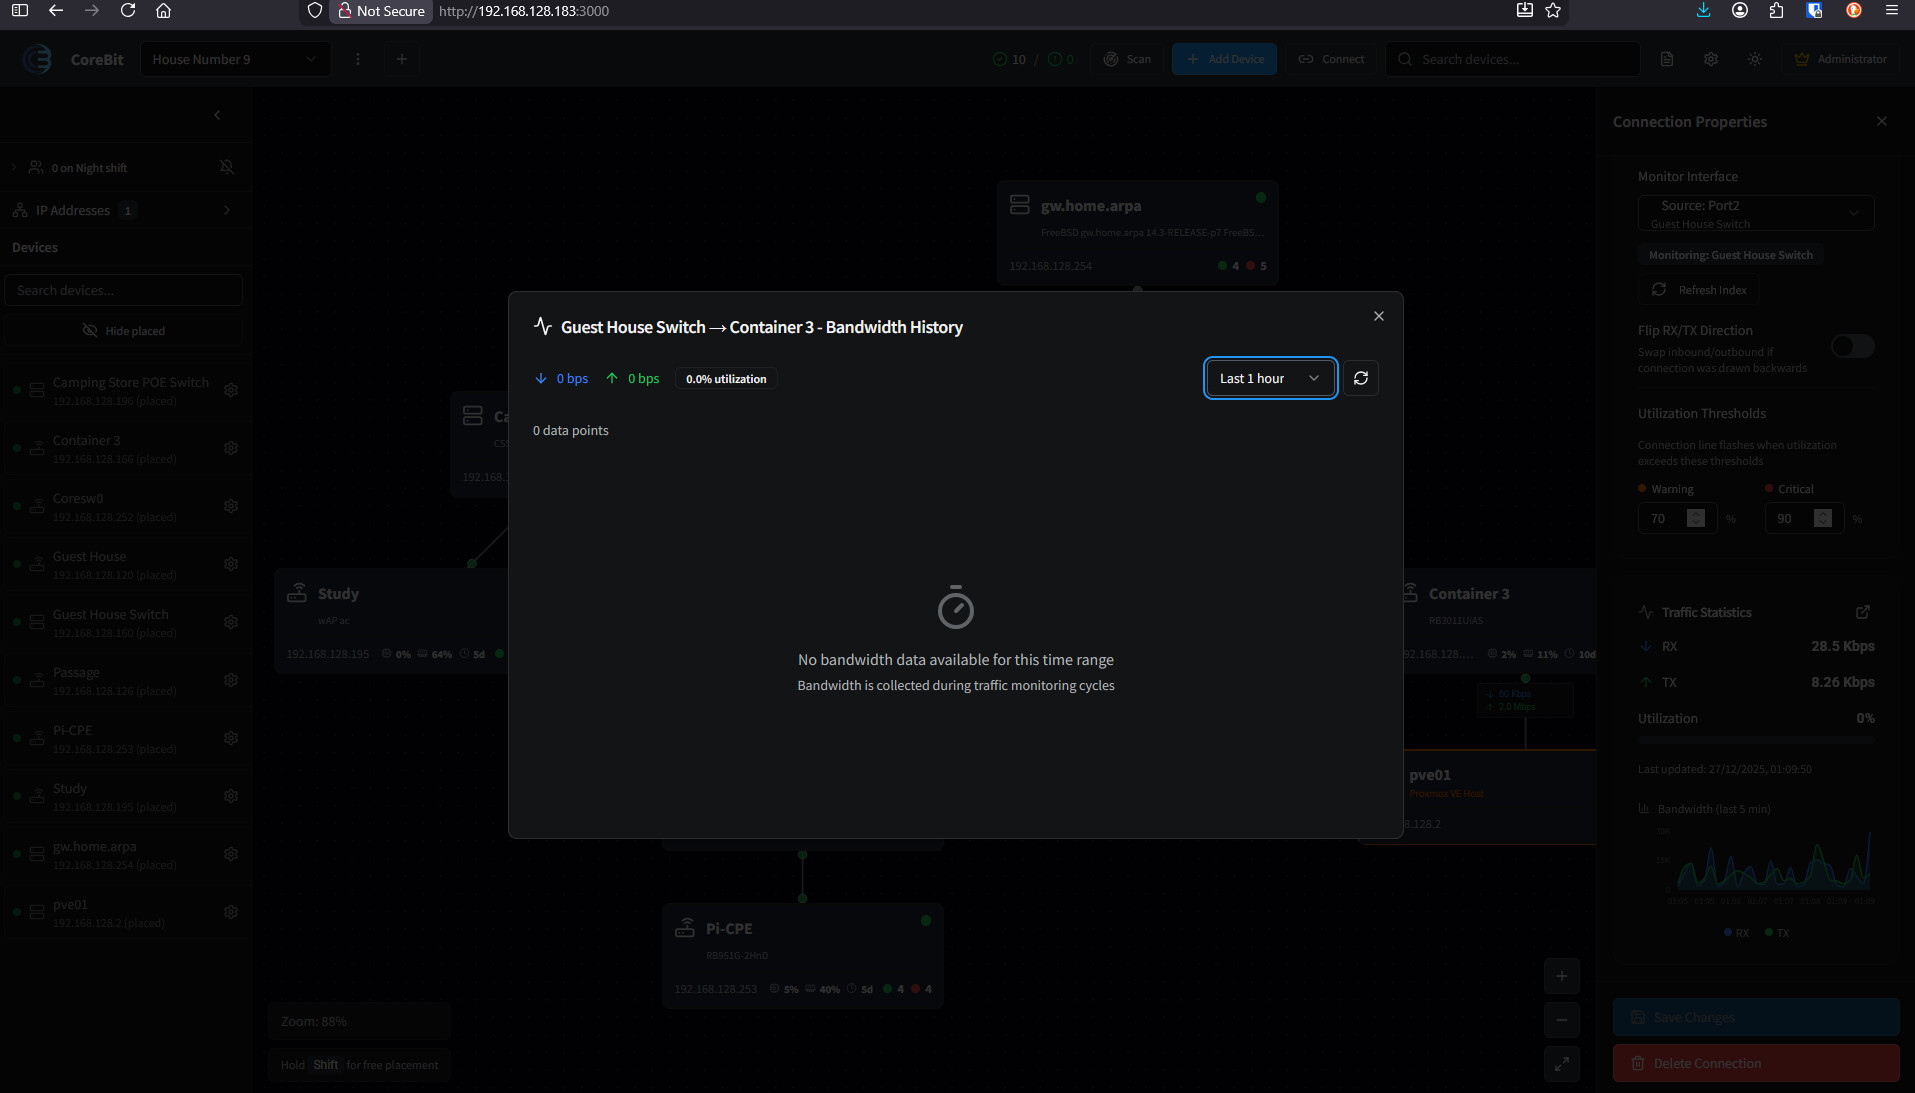
Task: Open the Last 1 hour time range dropdown
Action: coord(1270,378)
